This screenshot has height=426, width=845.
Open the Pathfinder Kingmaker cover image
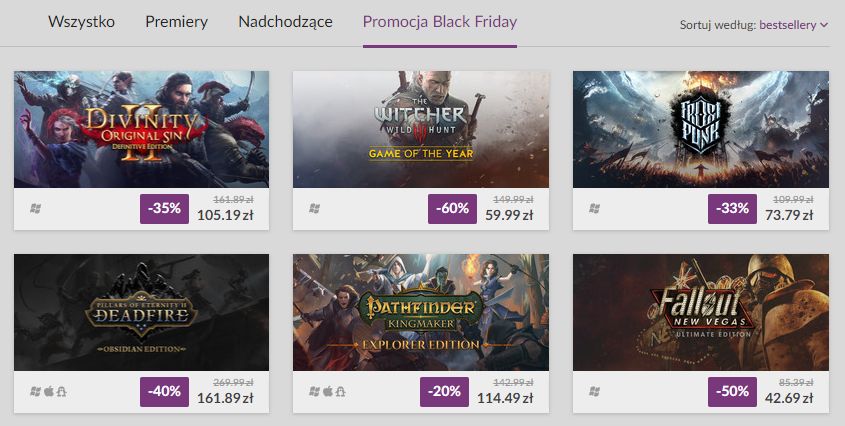coord(420,312)
